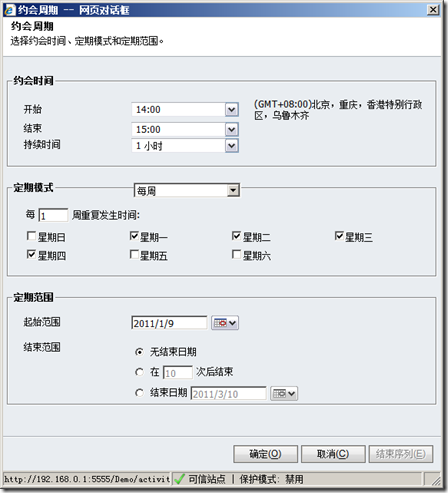
Task: Expand the 持续时间 dropdown showing 1 小时
Action: (232, 146)
